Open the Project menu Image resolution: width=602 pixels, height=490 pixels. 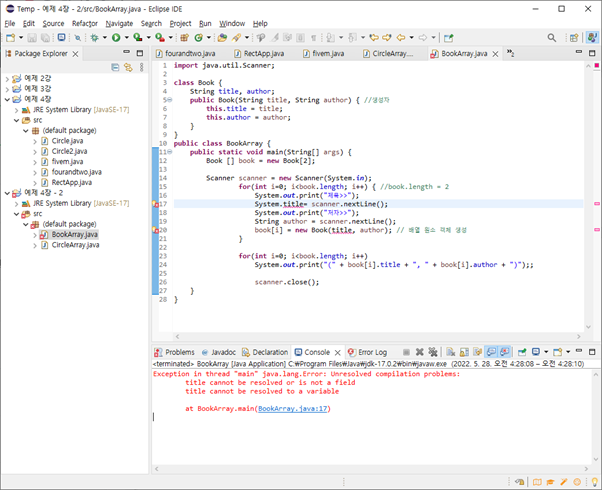[x=180, y=23]
